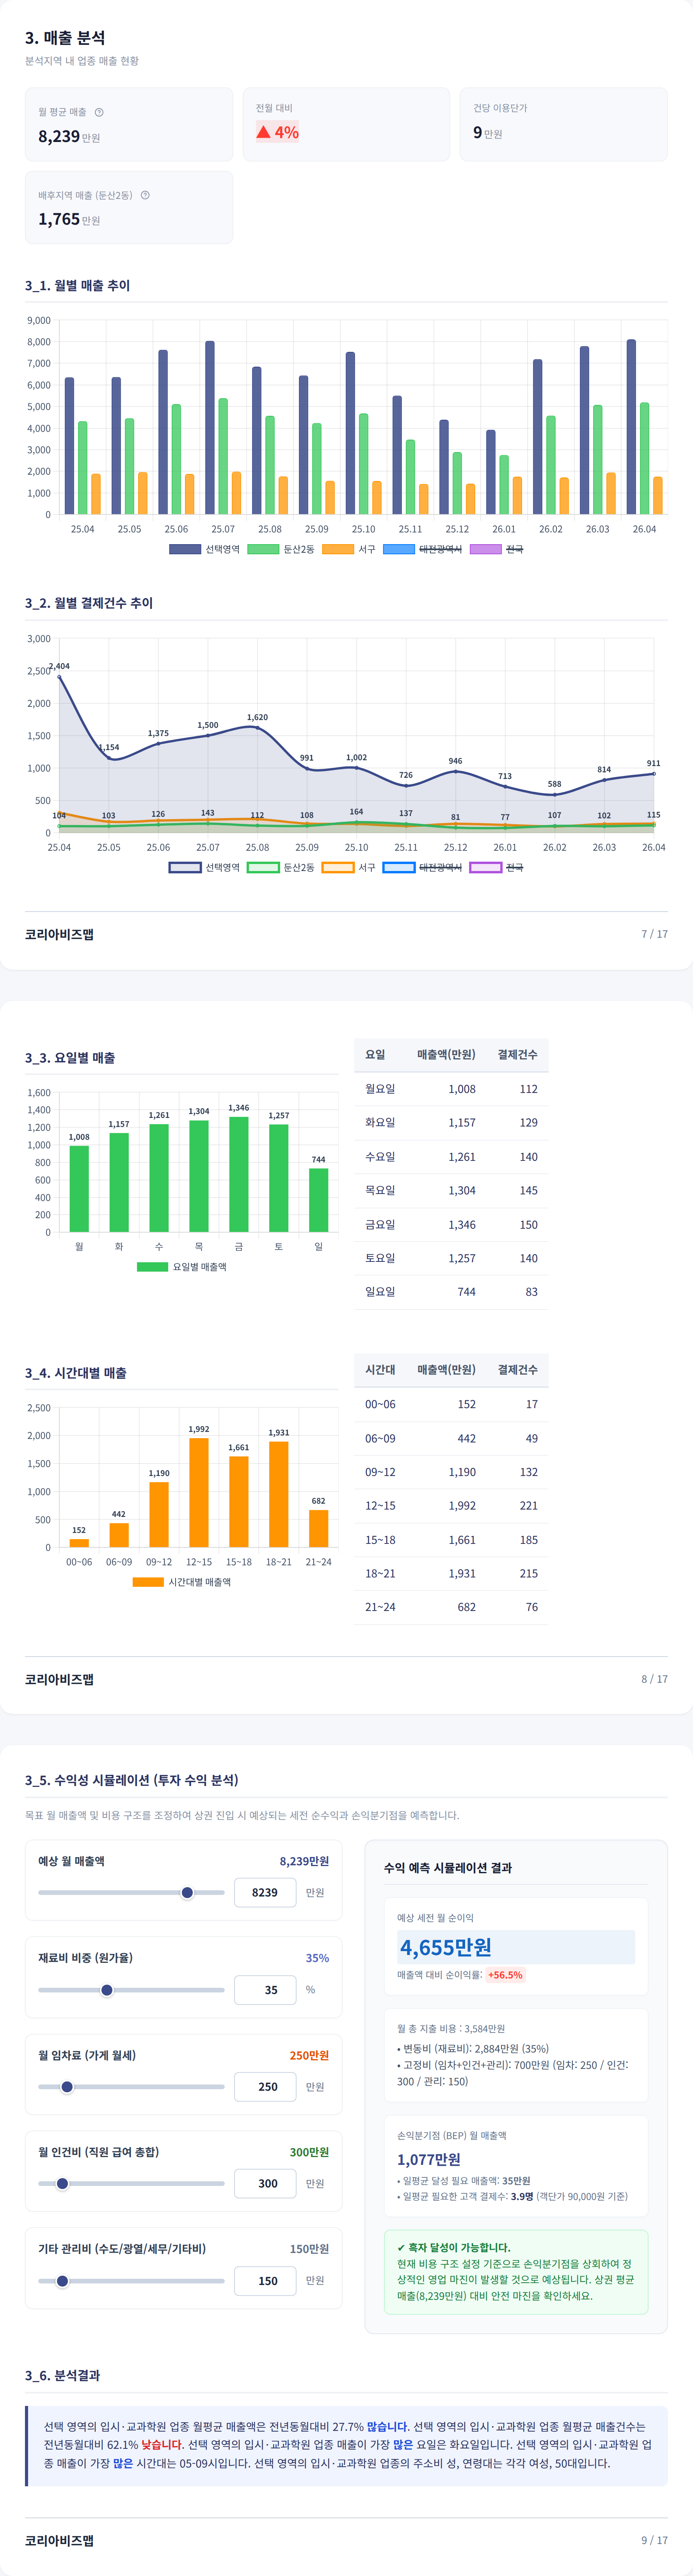The image size is (693, 2576).
Task: Click the 수요일 row in weekday table
Action: point(451,1157)
